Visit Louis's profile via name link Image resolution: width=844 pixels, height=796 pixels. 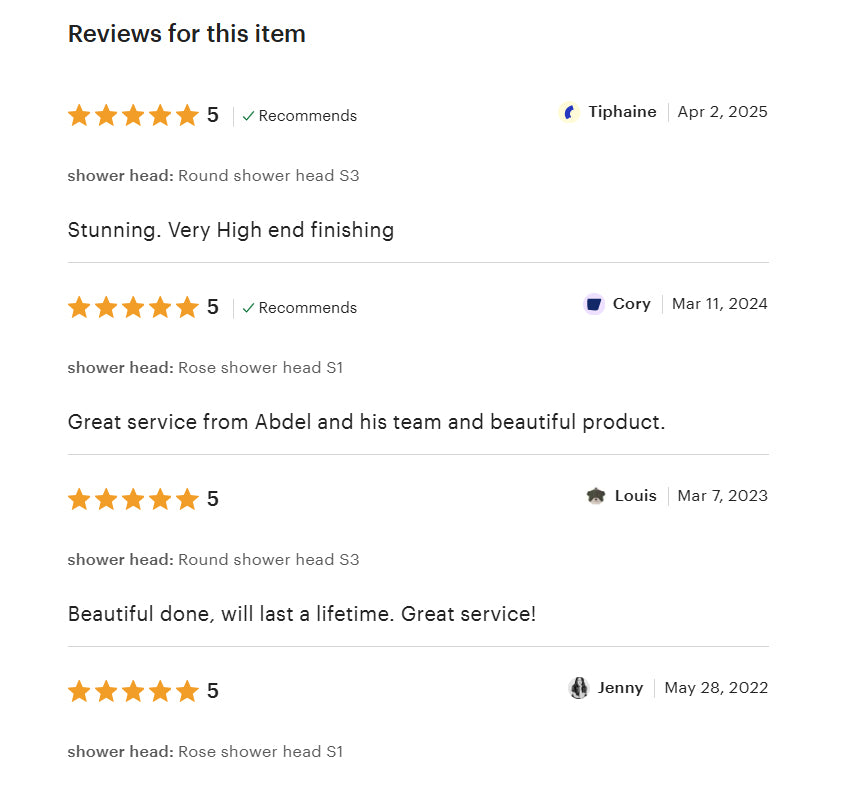[x=635, y=496]
